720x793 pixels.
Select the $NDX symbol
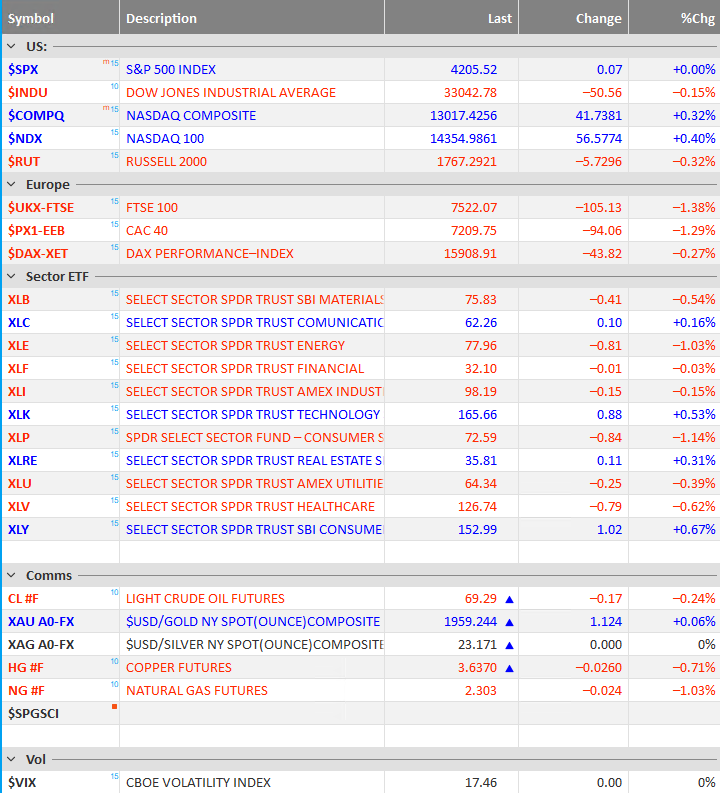coord(25,139)
